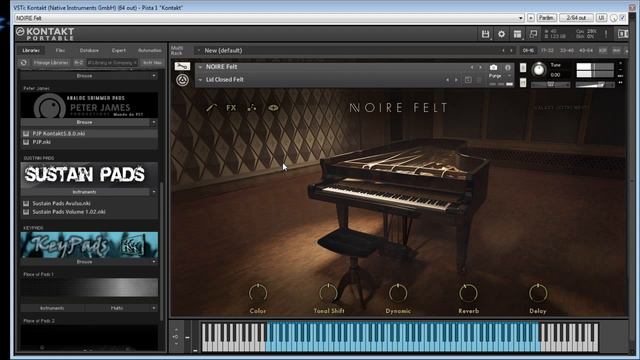
Task: Click the Native Instruments round badge icon
Action: point(182,80)
